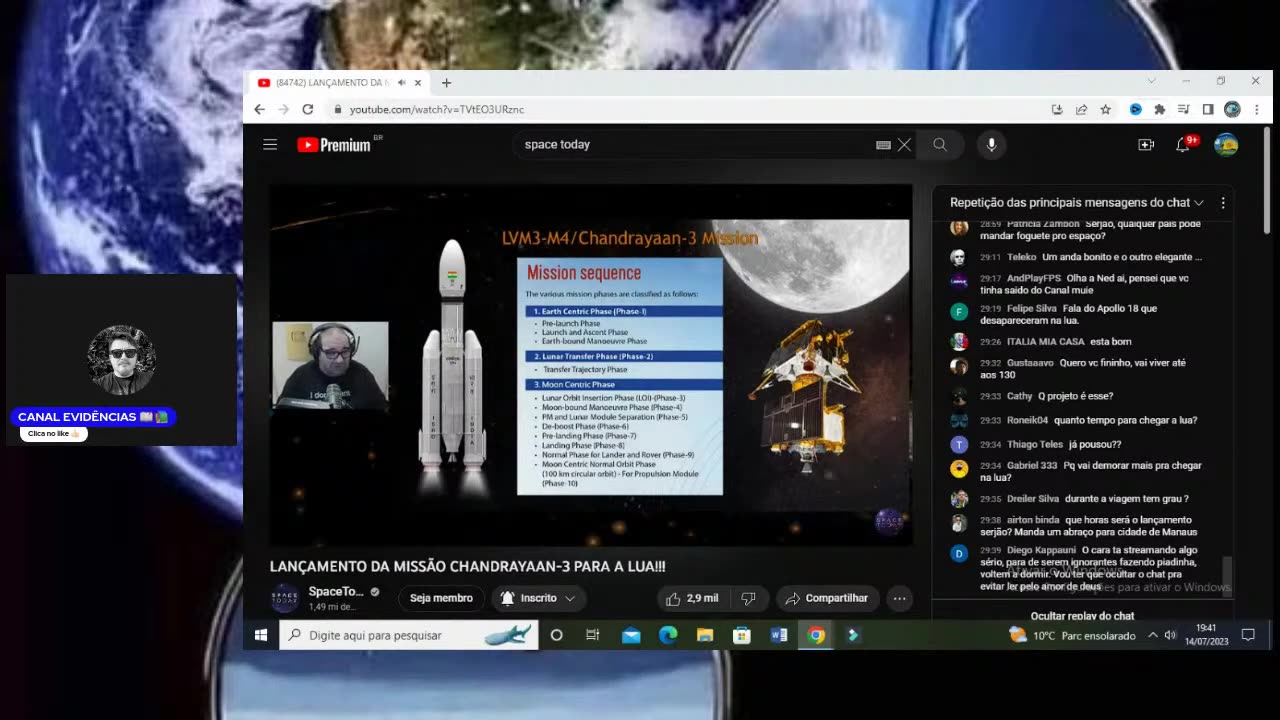Submit search with the magnifier button
Screen dimensions: 1280x720
pyautogui.click(x=940, y=145)
